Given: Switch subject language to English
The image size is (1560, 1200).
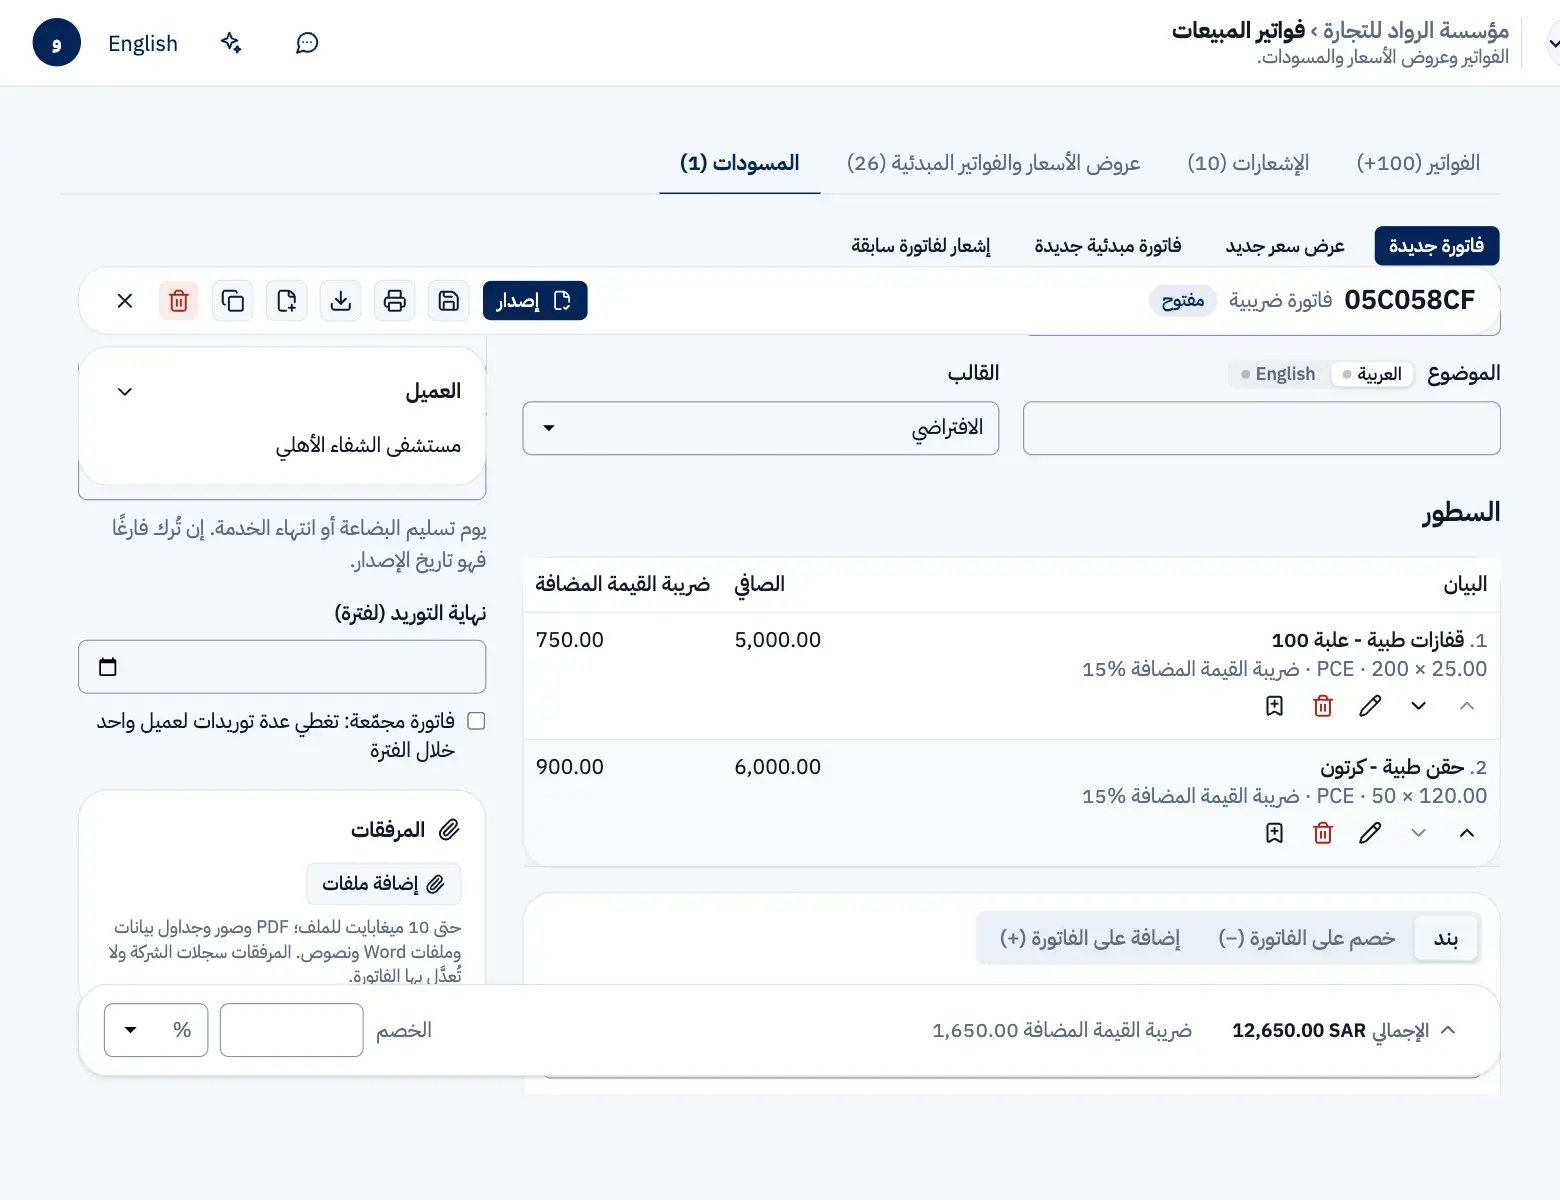Looking at the screenshot, I should click(1278, 374).
